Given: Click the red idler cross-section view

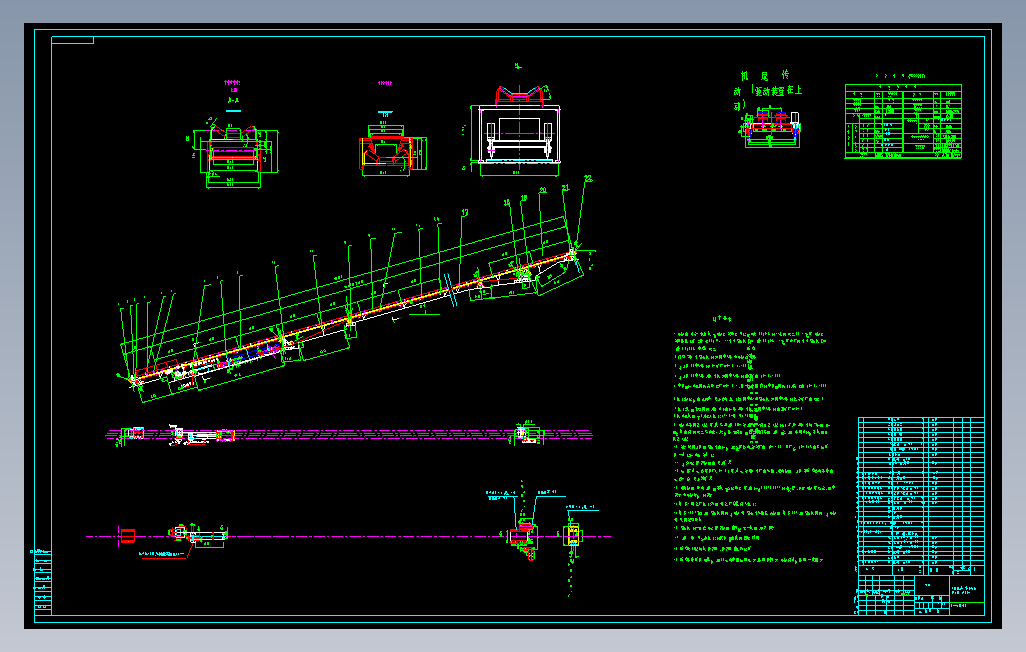Looking at the screenshot, I should pyautogui.click(x=392, y=147).
